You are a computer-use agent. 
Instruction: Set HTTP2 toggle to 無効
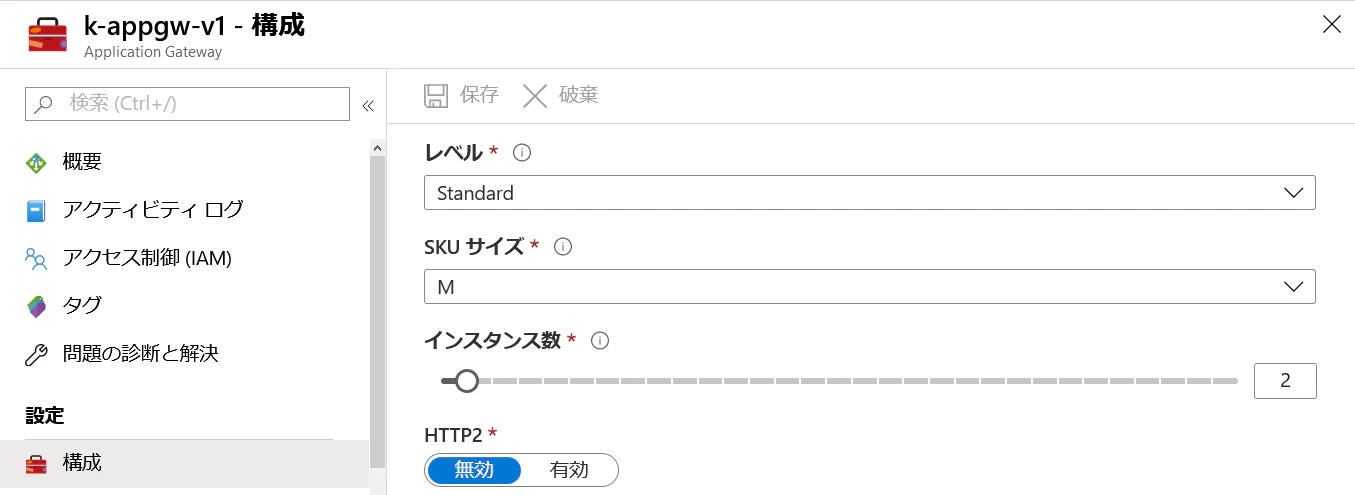click(x=474, y=470)
